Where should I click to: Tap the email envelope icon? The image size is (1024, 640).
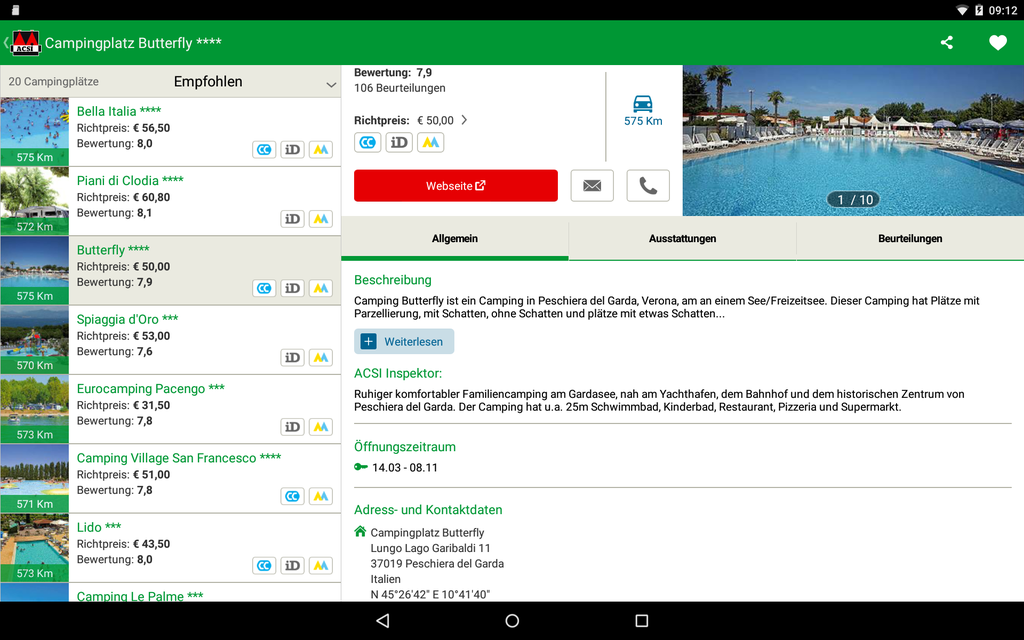click(x=592, y=186)
